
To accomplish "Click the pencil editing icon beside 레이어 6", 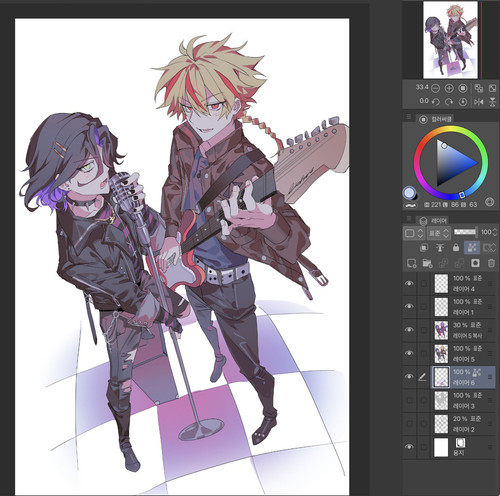I will click(x=422, y=377).
